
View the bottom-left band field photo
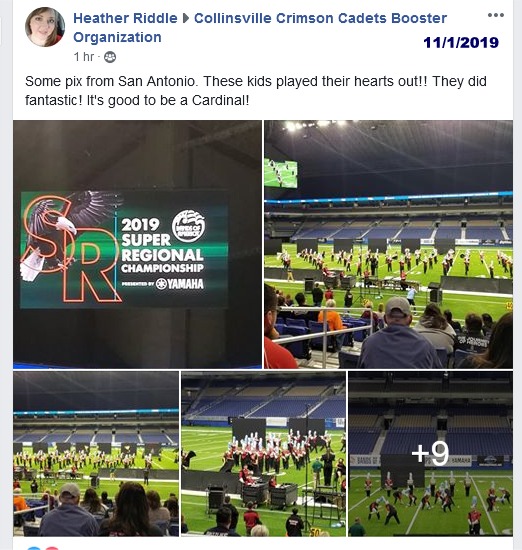click(x=96, y=454)
